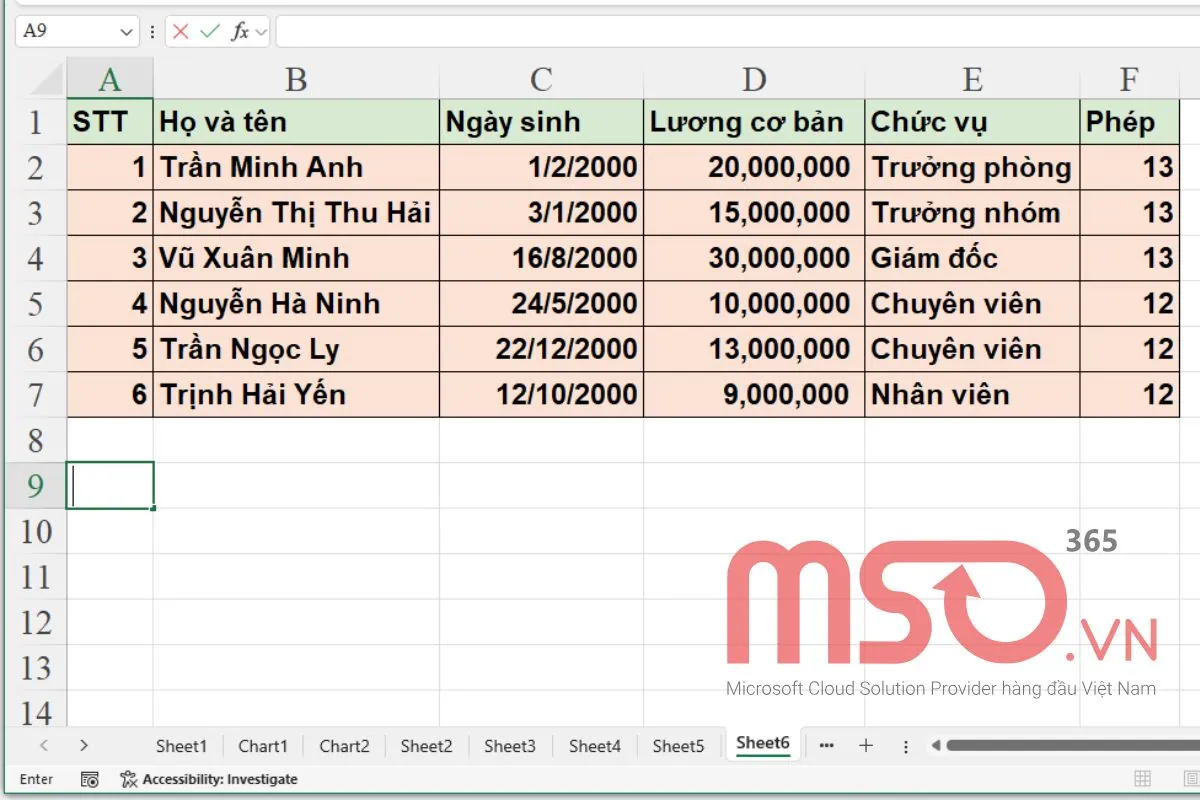The height and width of the screenshot is (800, 1200).
Task: Click row header 7
Action: coord(37,394)
